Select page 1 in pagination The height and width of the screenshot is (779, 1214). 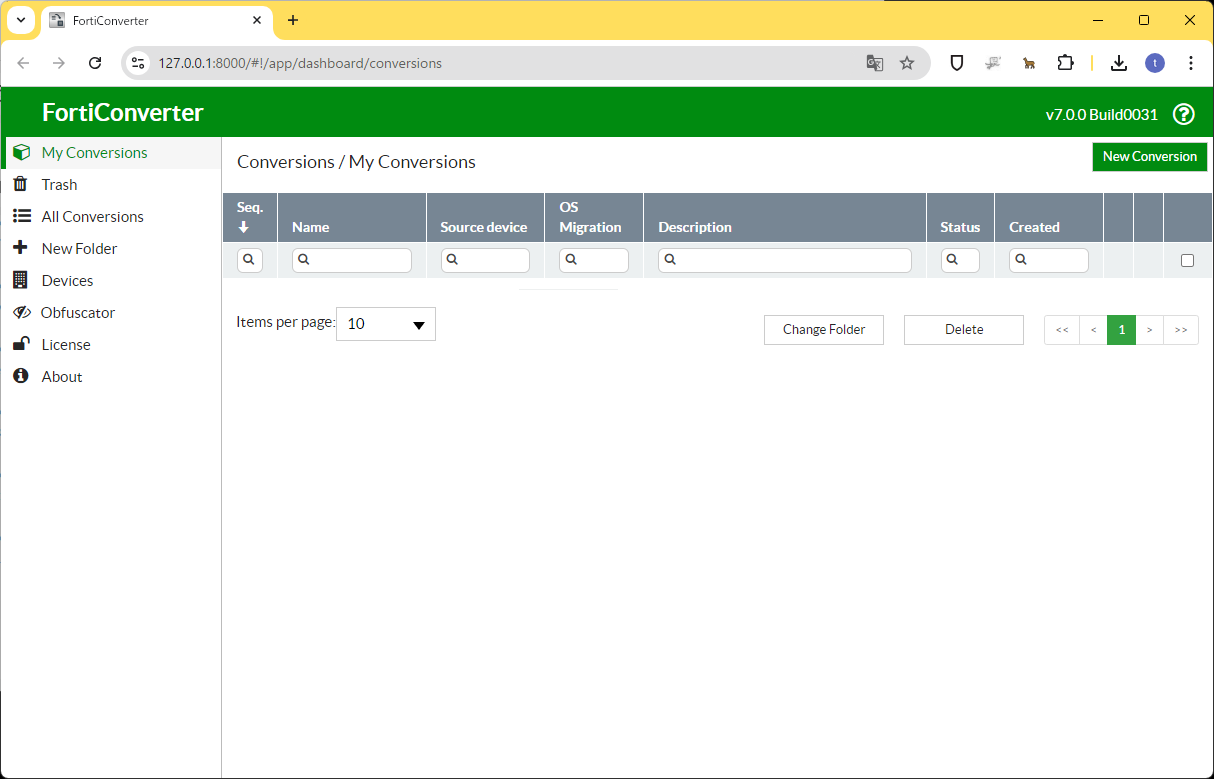[x=1122, y=330]
